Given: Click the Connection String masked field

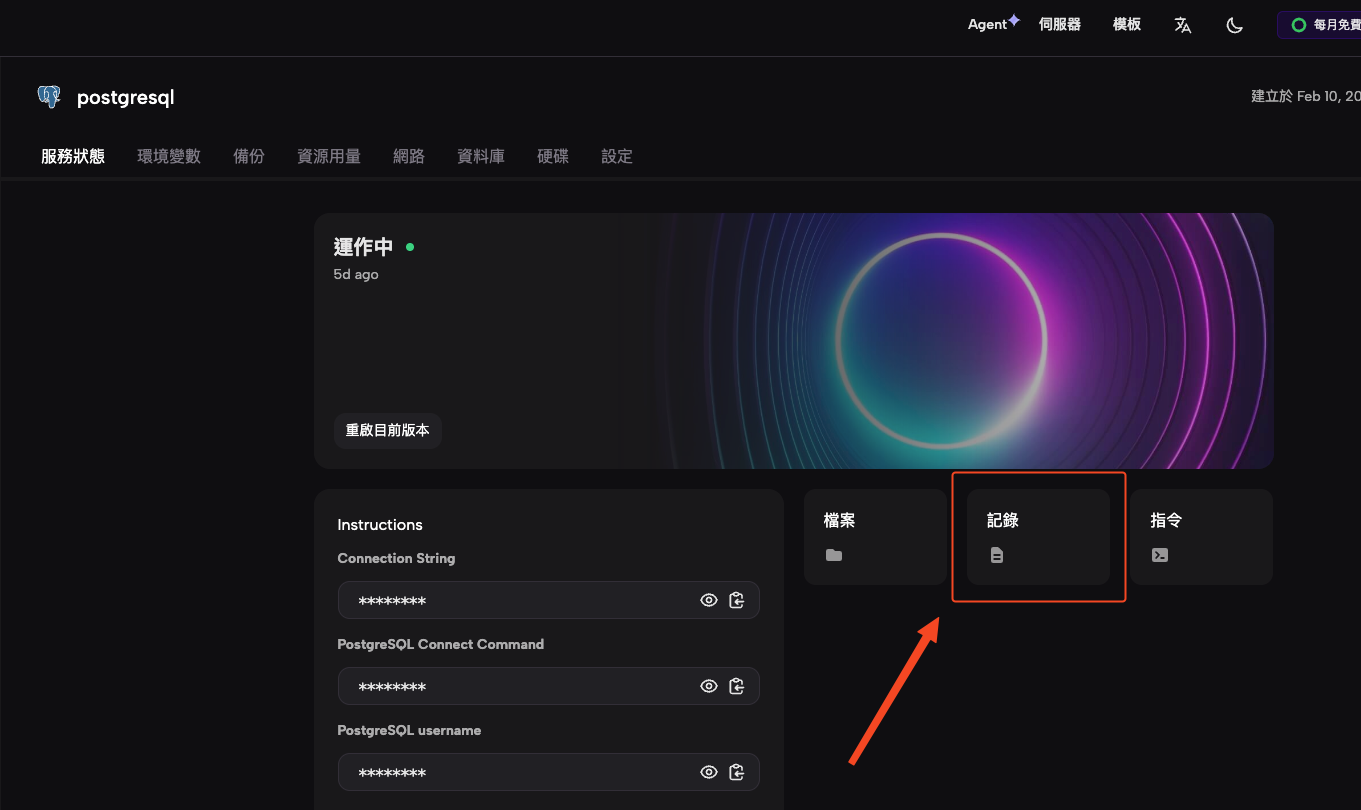Looking at the screenshot, I should (549, 600).
